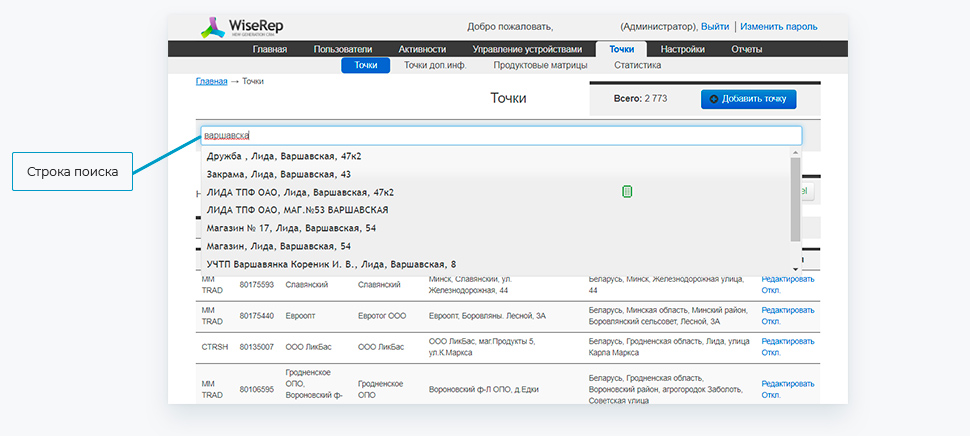Click Редактировать in the Славянский row
970x436 pixels.
[788, 279]
